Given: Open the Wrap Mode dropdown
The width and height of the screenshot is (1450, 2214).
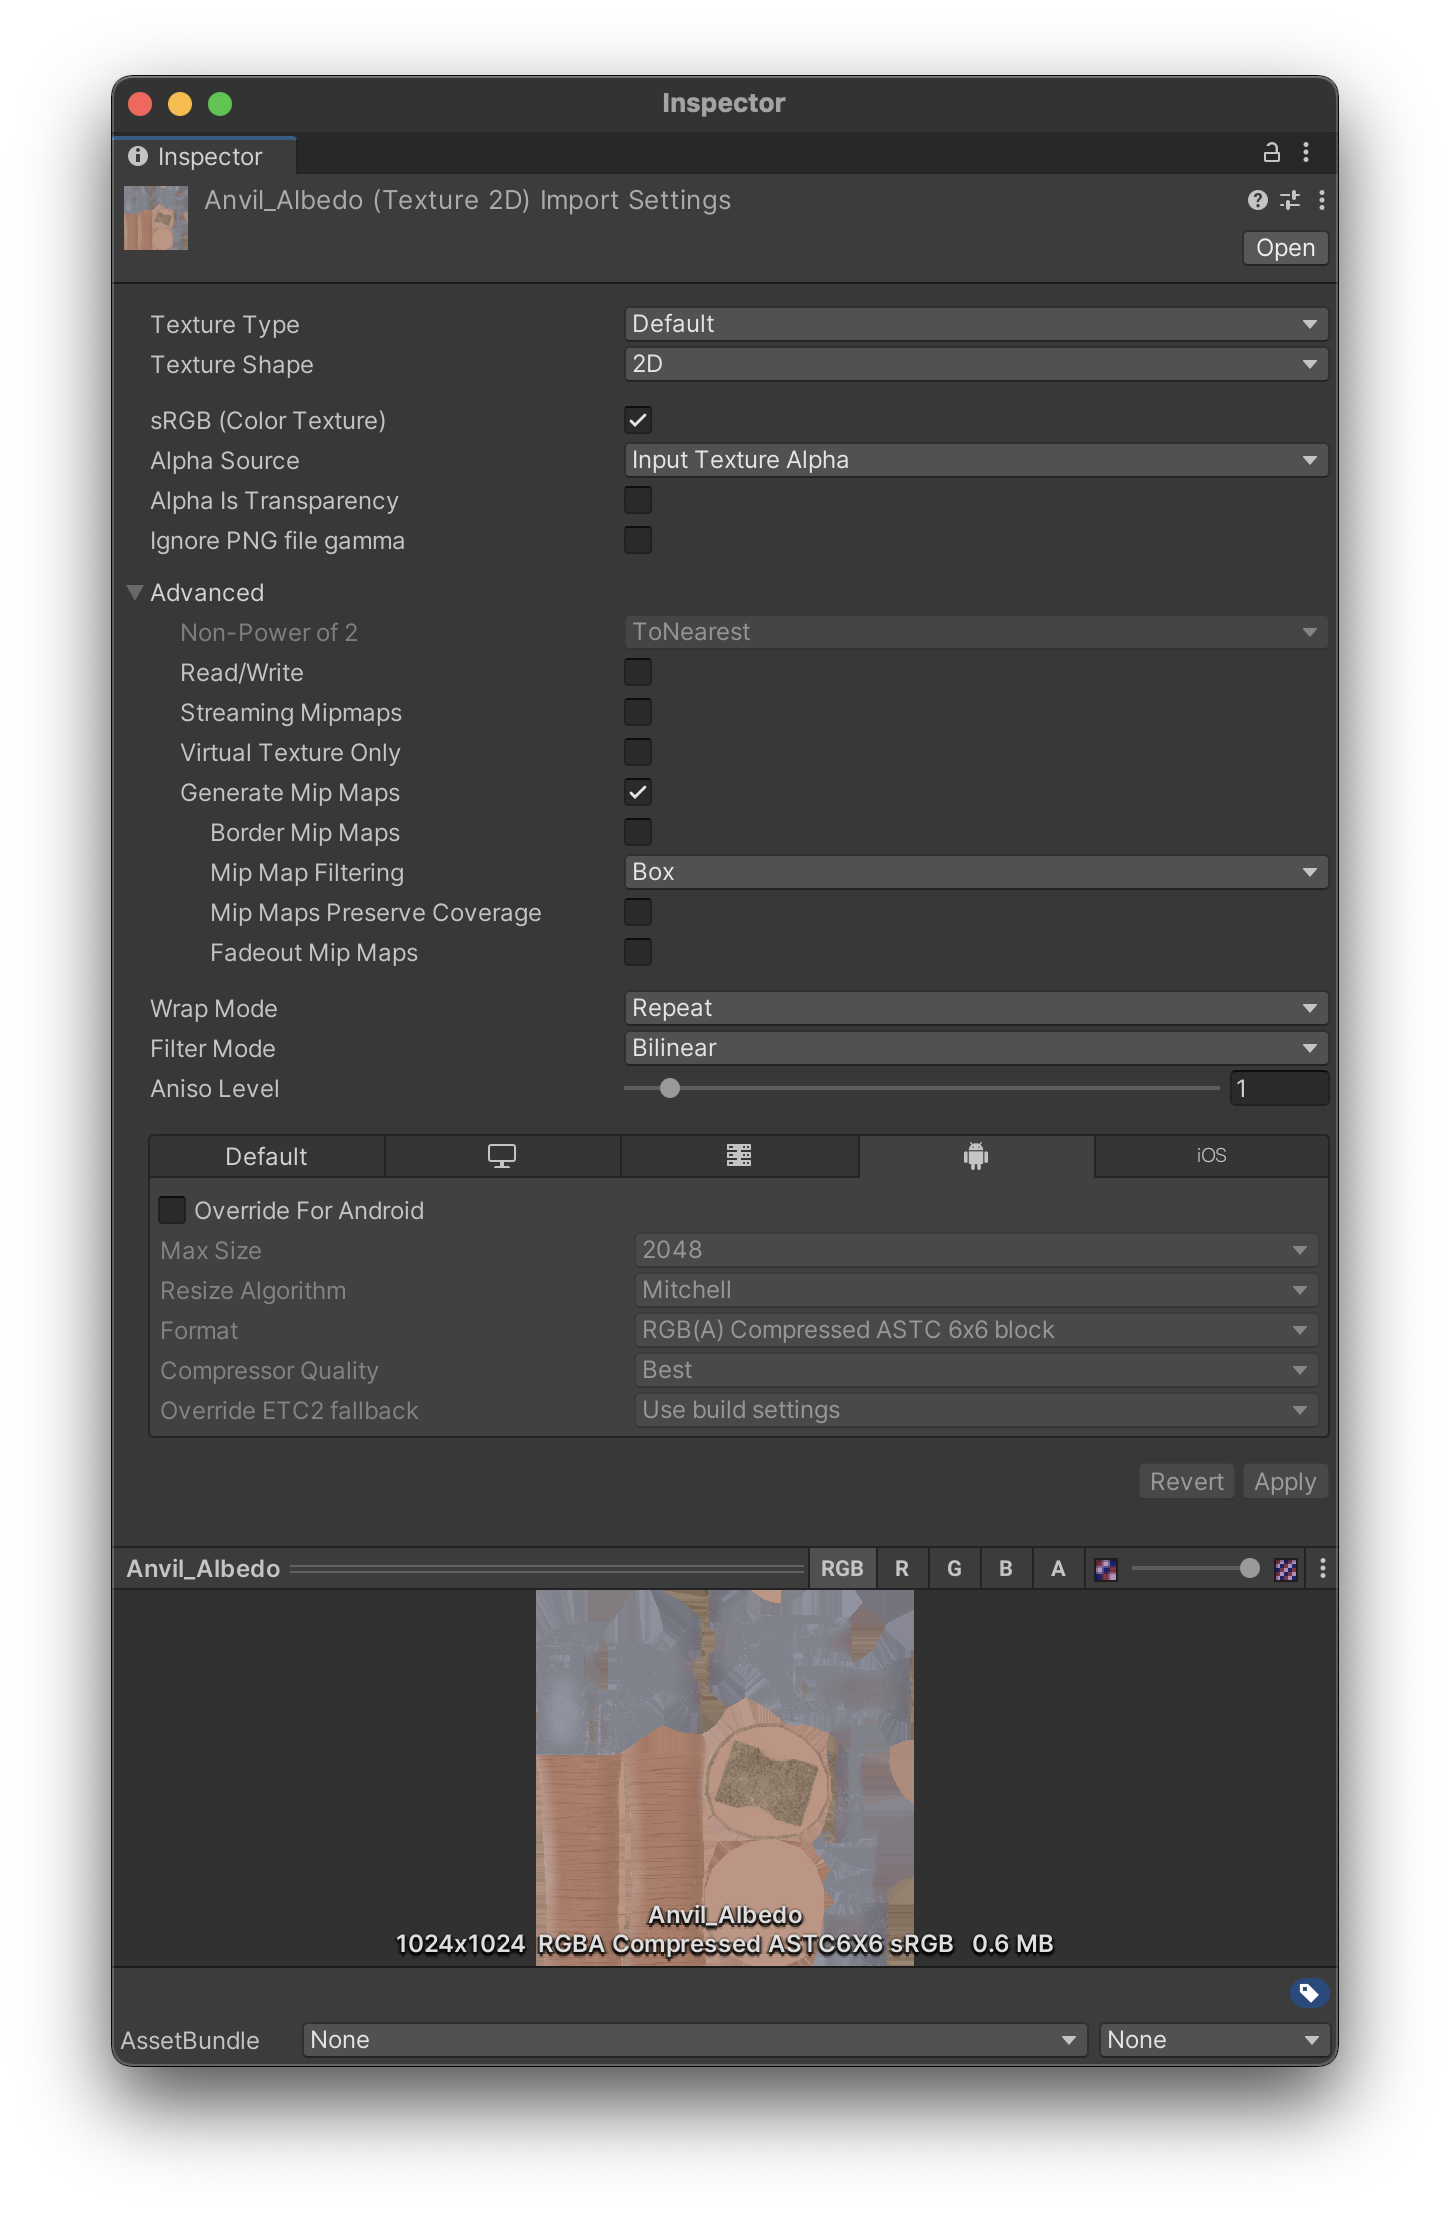Looking at the screenshot, I should (975, 1008).
